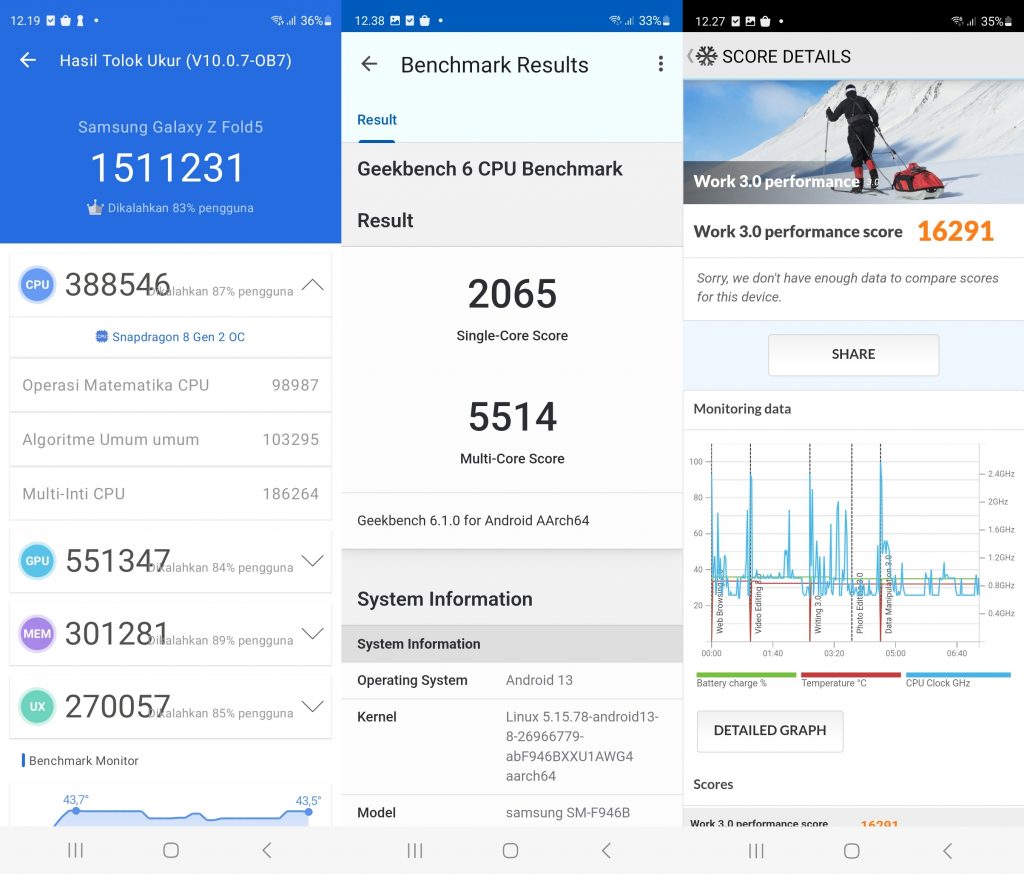The width and height of the screenshot is (1024, 874).
Task: Tap home navigation icon in Geekbench screen
Action: 511,850
